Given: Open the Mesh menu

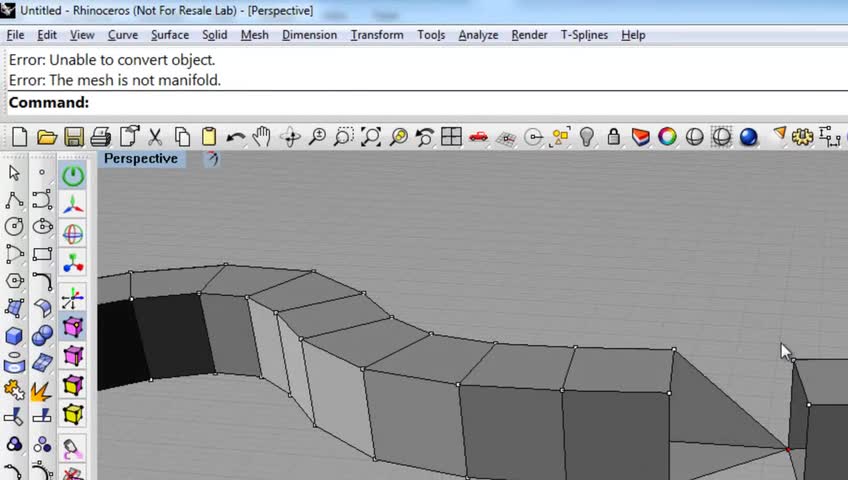Looking at the screenshot, I should [254, 35].
